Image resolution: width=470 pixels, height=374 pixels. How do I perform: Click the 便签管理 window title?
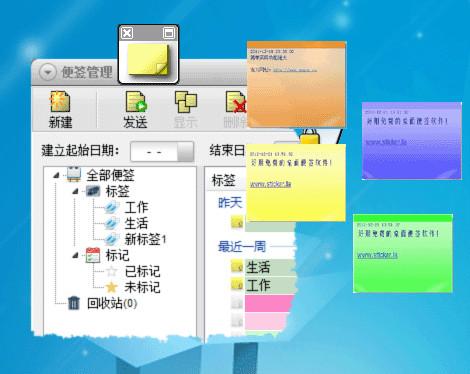click(x=87, y=72)
